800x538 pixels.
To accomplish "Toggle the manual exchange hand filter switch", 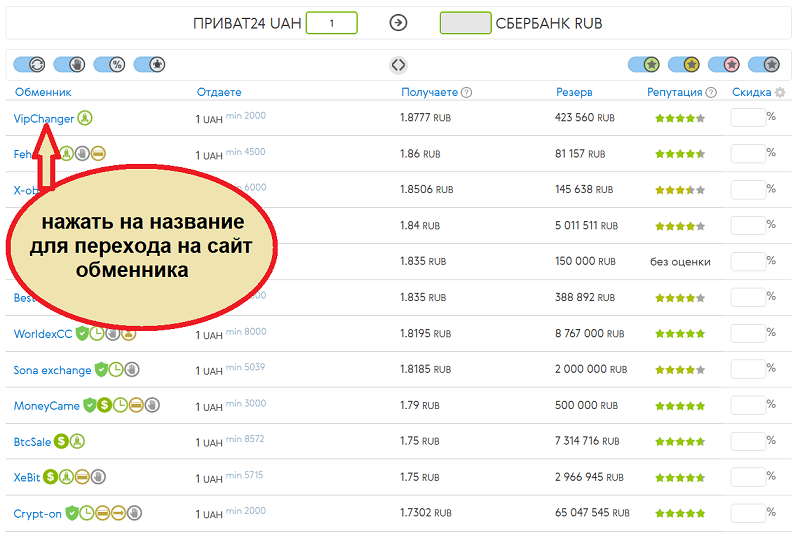I will (69, 64).
